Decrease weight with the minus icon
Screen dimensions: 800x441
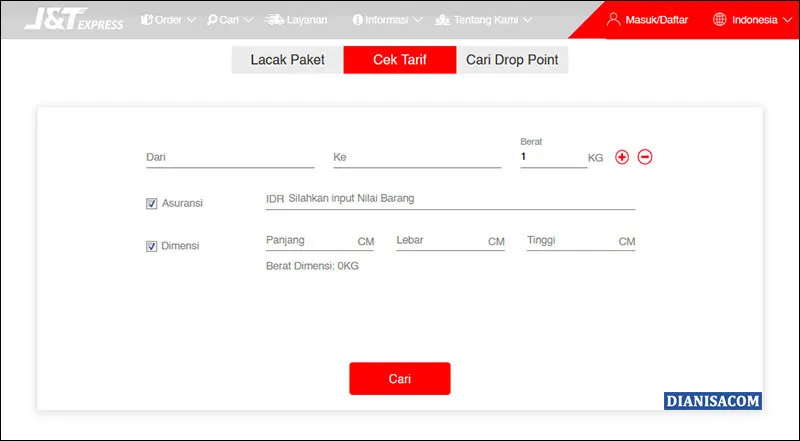645,157
